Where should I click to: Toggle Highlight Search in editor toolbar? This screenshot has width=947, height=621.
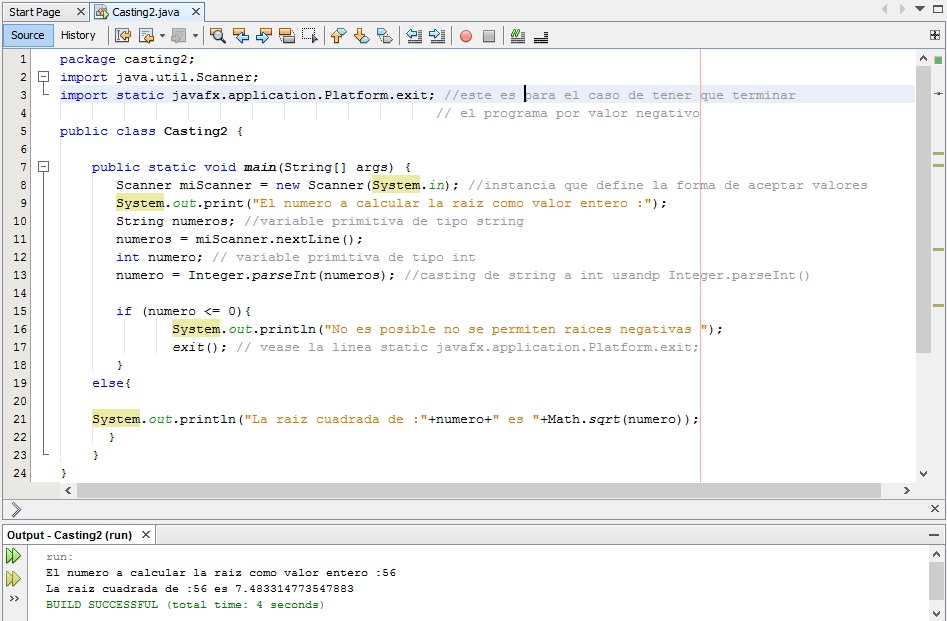pos(287,36)
